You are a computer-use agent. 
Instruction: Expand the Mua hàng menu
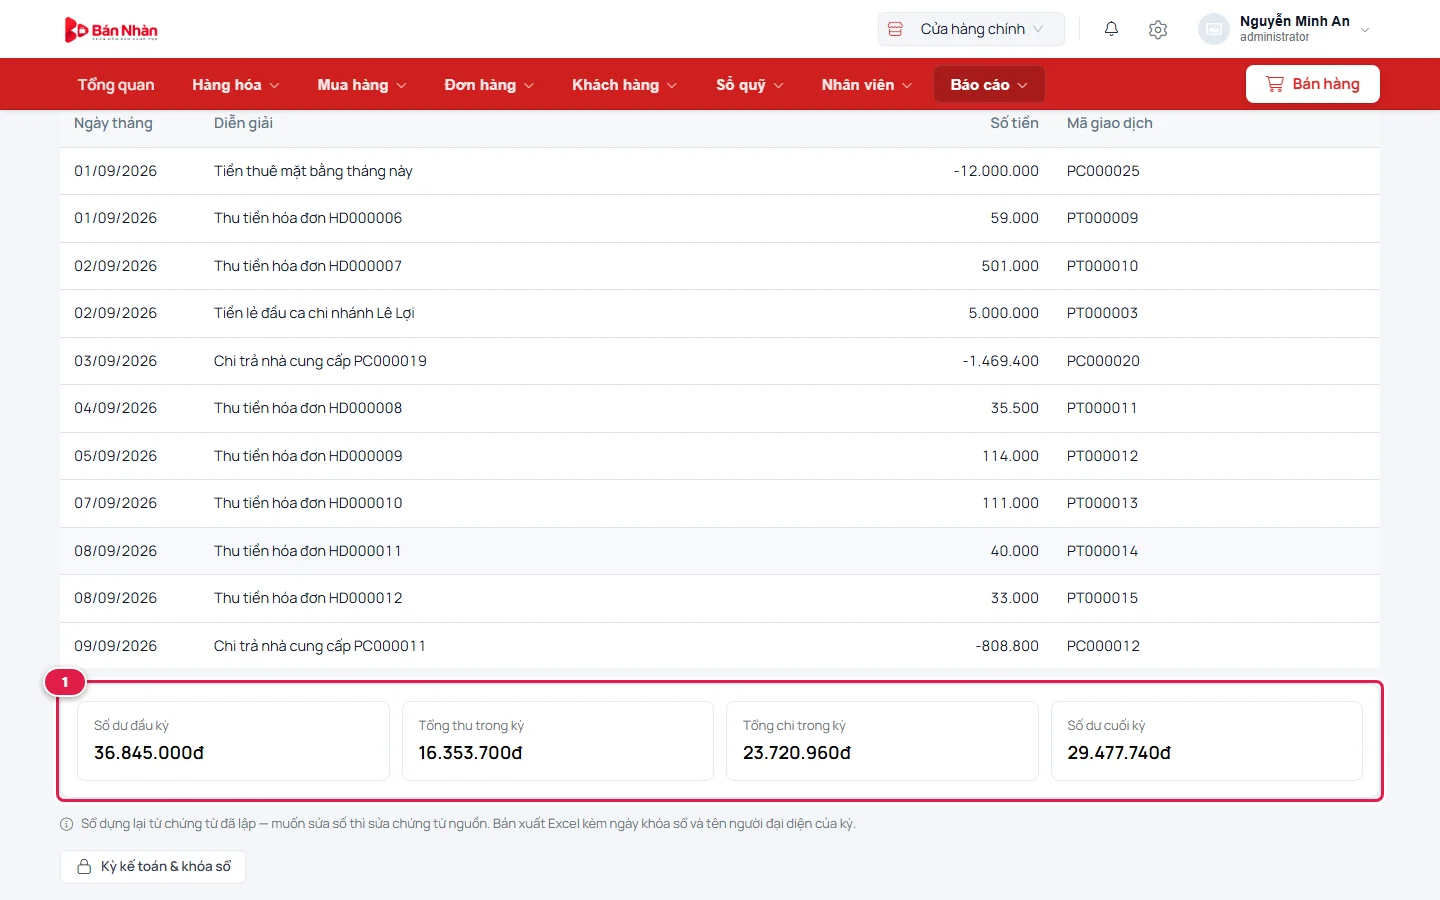coord(362,85)
